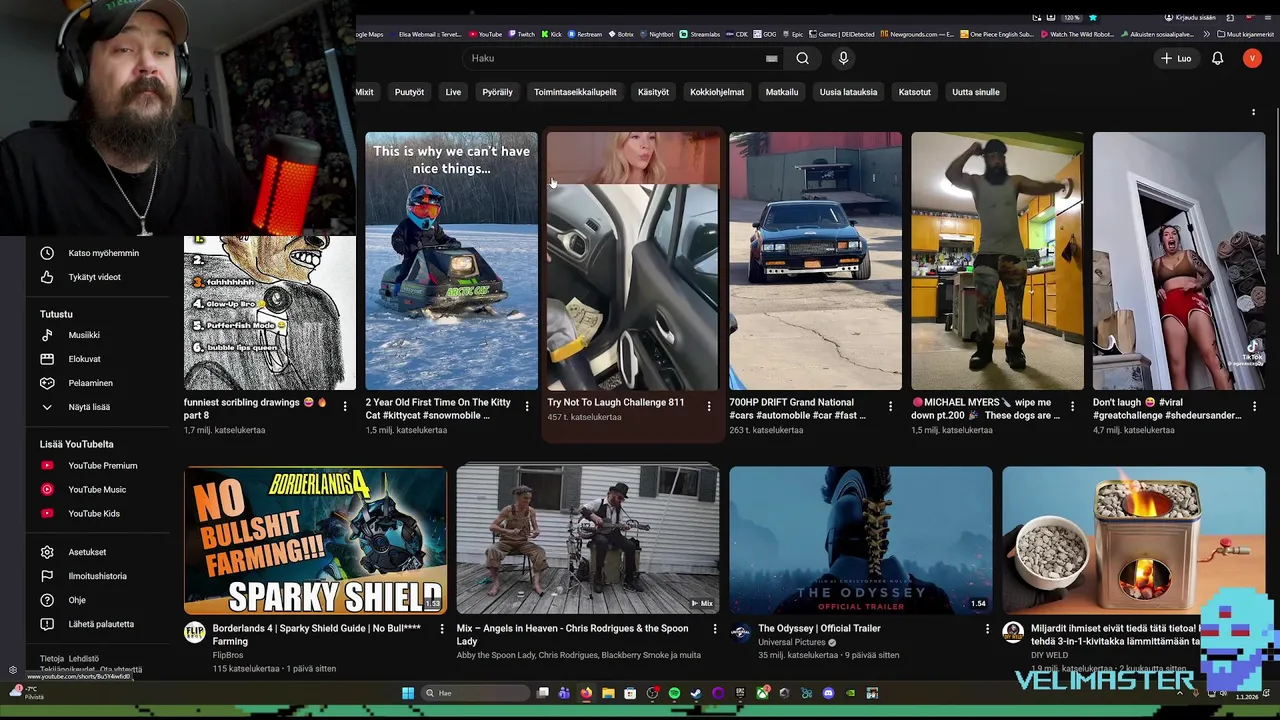Play The Odyssey Official Trailer thumbnail
This screenshot has height=720, width=1280.
click(x=861, y=540)
